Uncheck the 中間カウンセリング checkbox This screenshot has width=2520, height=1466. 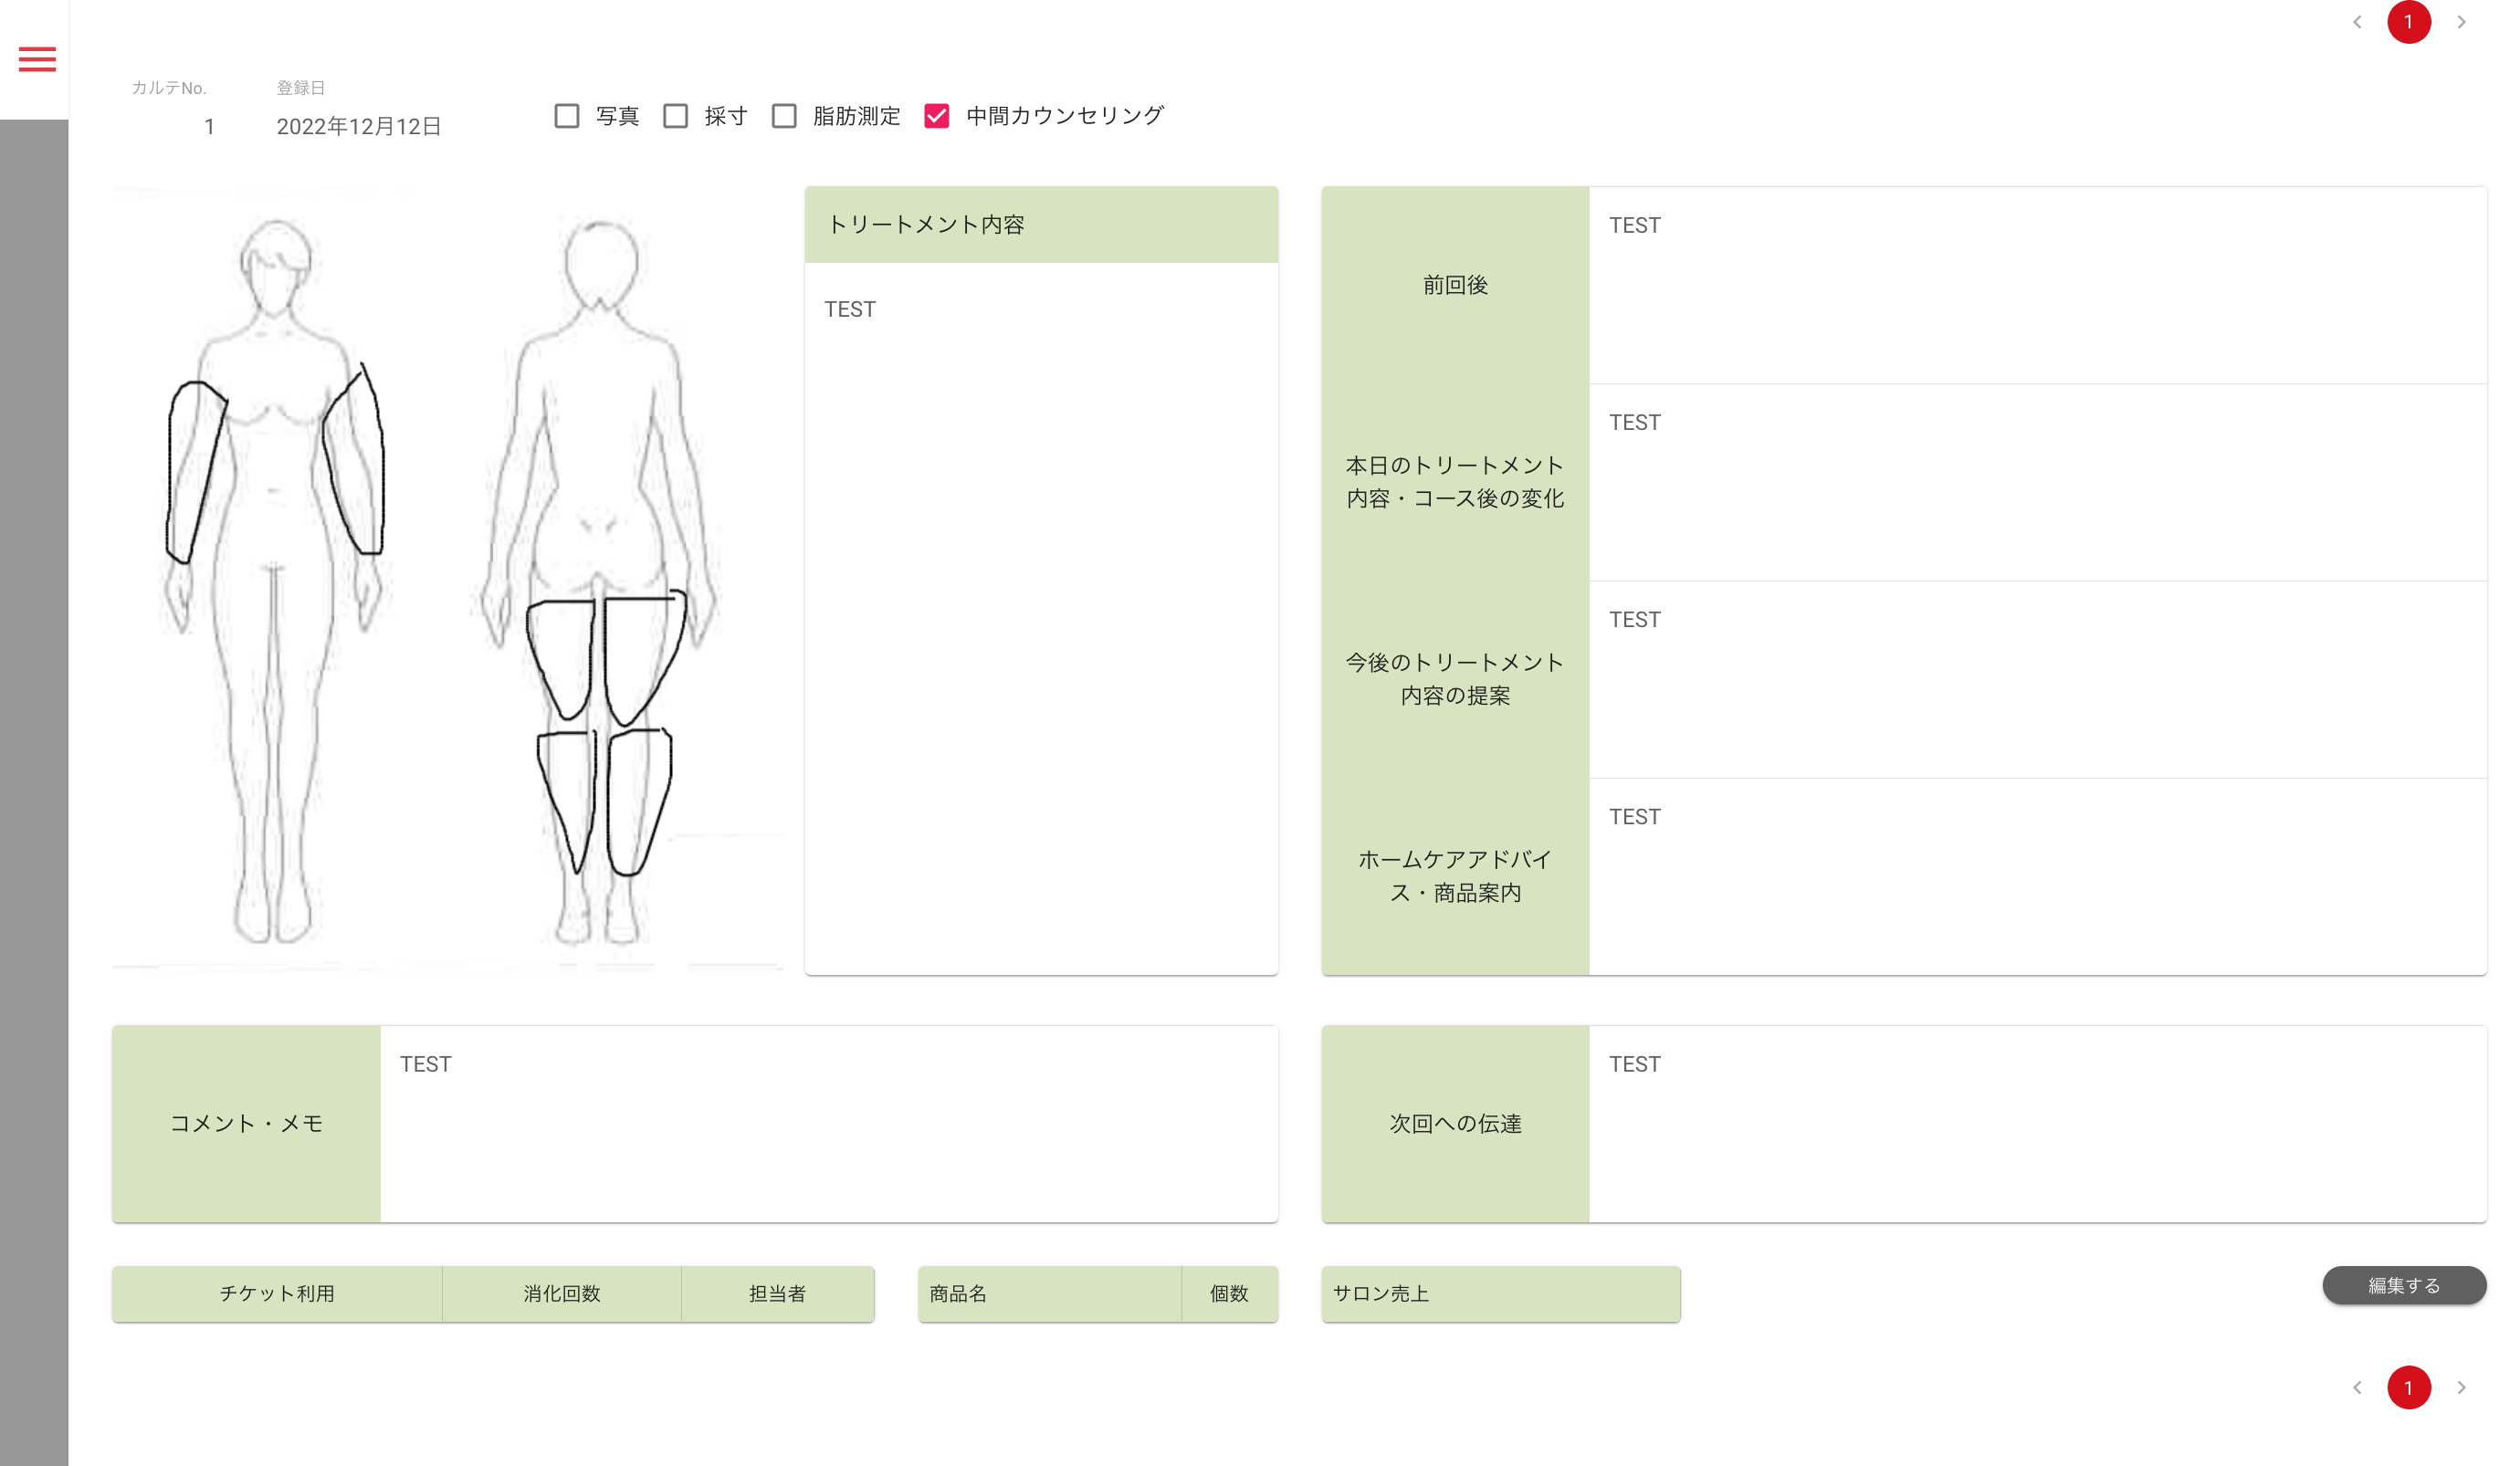[x=936, y=116]
